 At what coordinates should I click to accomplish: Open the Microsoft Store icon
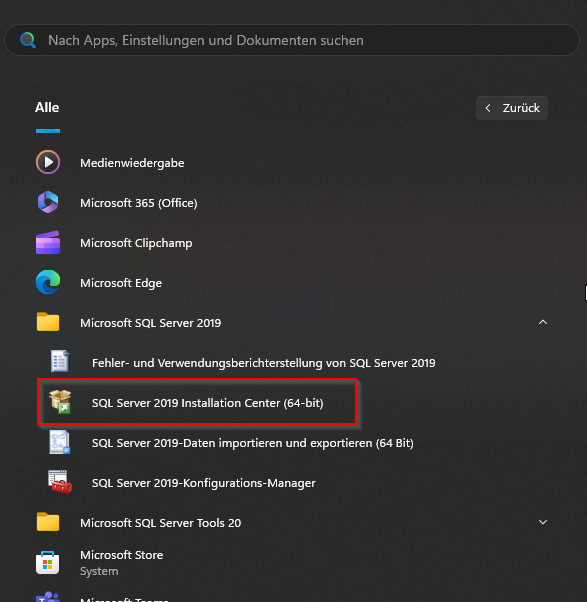[48, 562]
